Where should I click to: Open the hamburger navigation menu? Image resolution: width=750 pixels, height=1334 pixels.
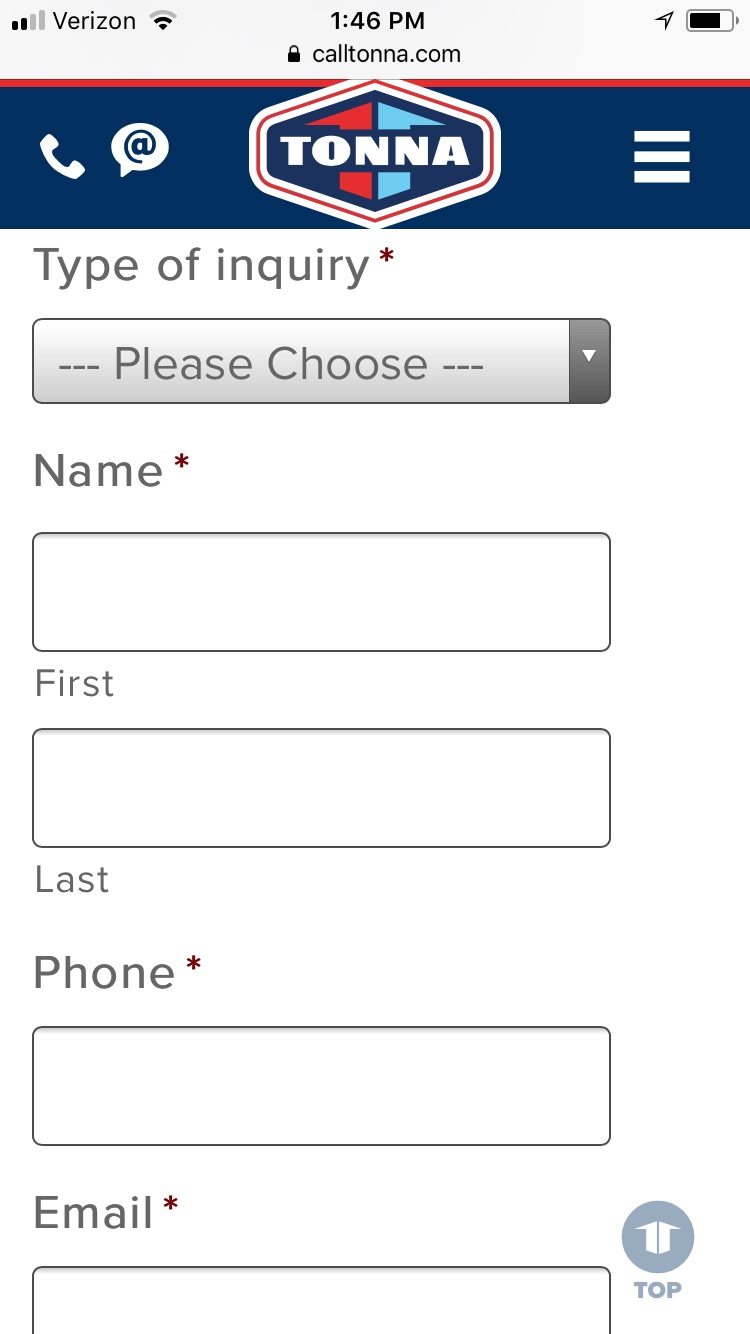(x=662, y=157)
